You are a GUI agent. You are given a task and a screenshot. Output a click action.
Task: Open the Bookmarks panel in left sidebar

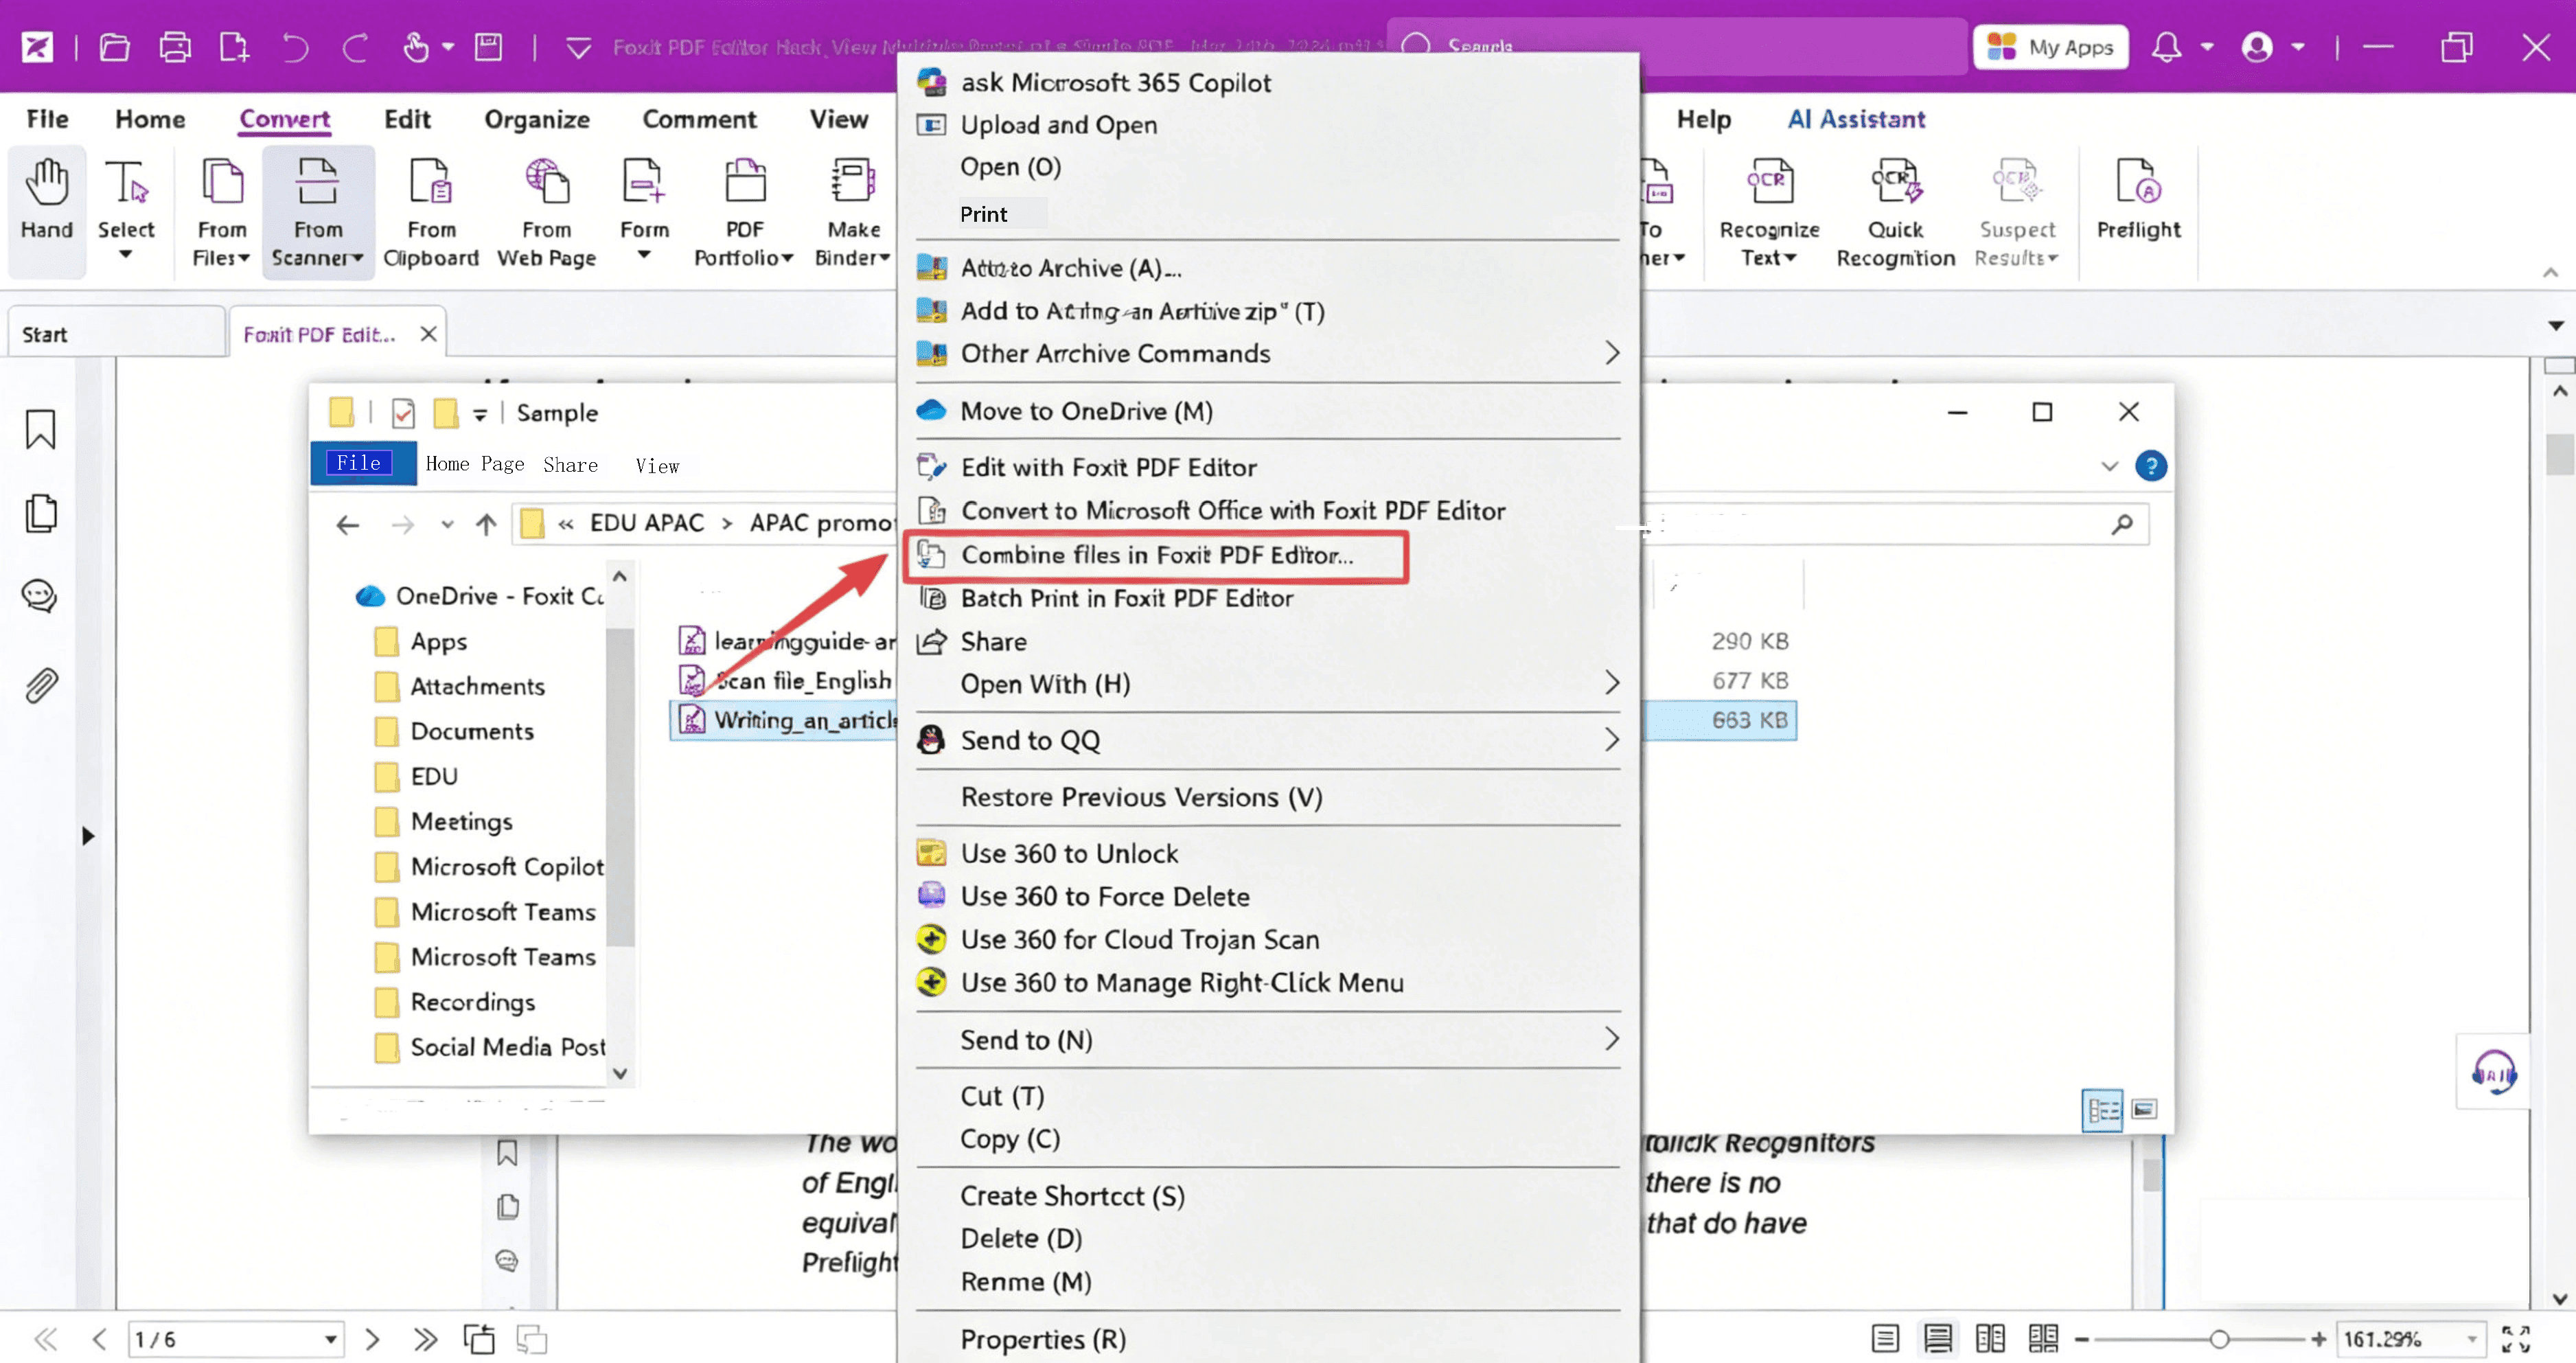coord(41,429)
